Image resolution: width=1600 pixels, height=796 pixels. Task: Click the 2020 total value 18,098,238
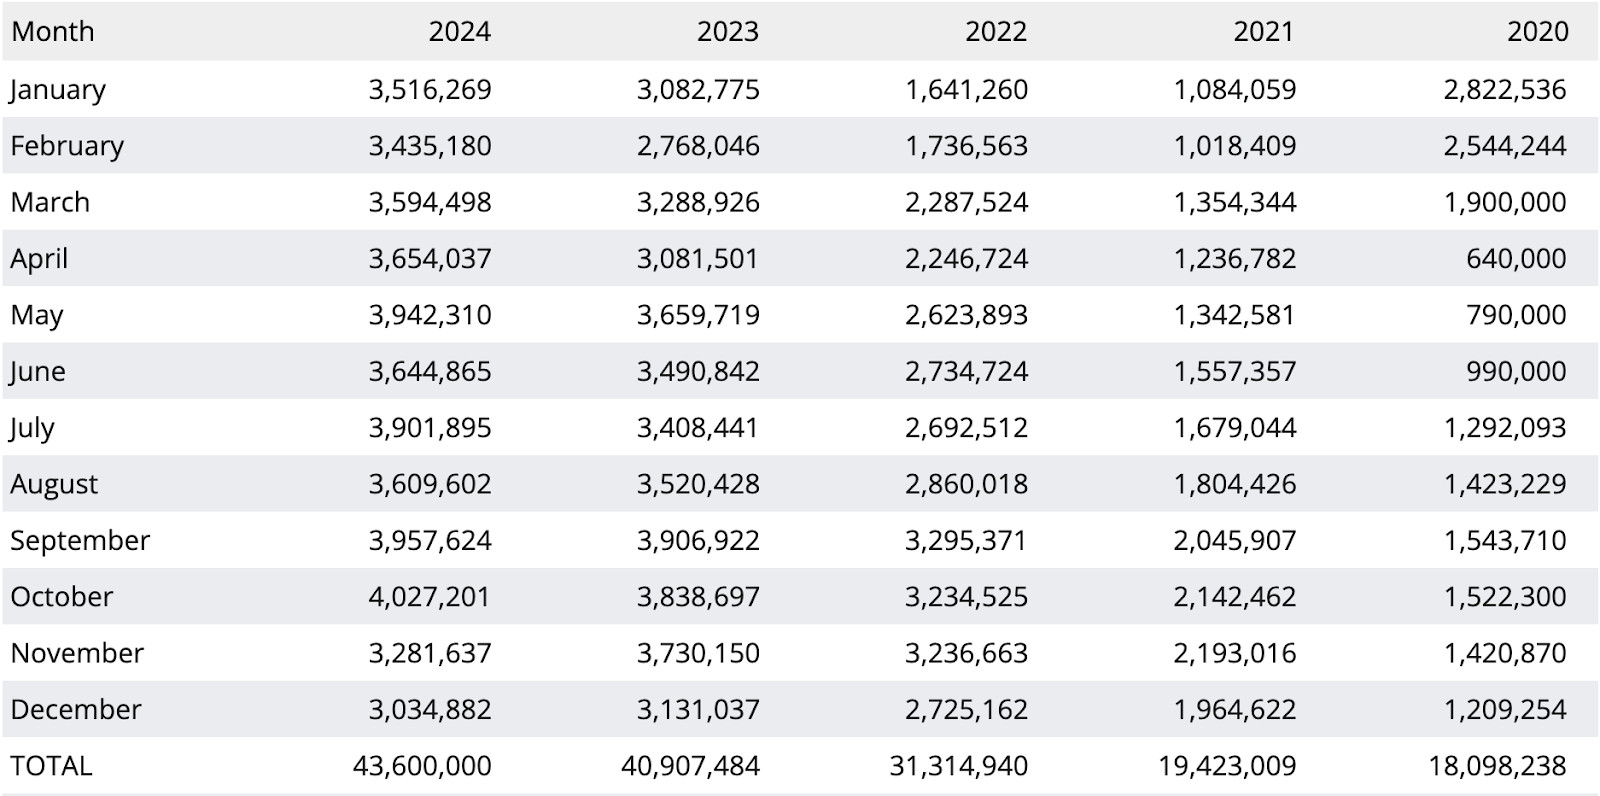1497,766
